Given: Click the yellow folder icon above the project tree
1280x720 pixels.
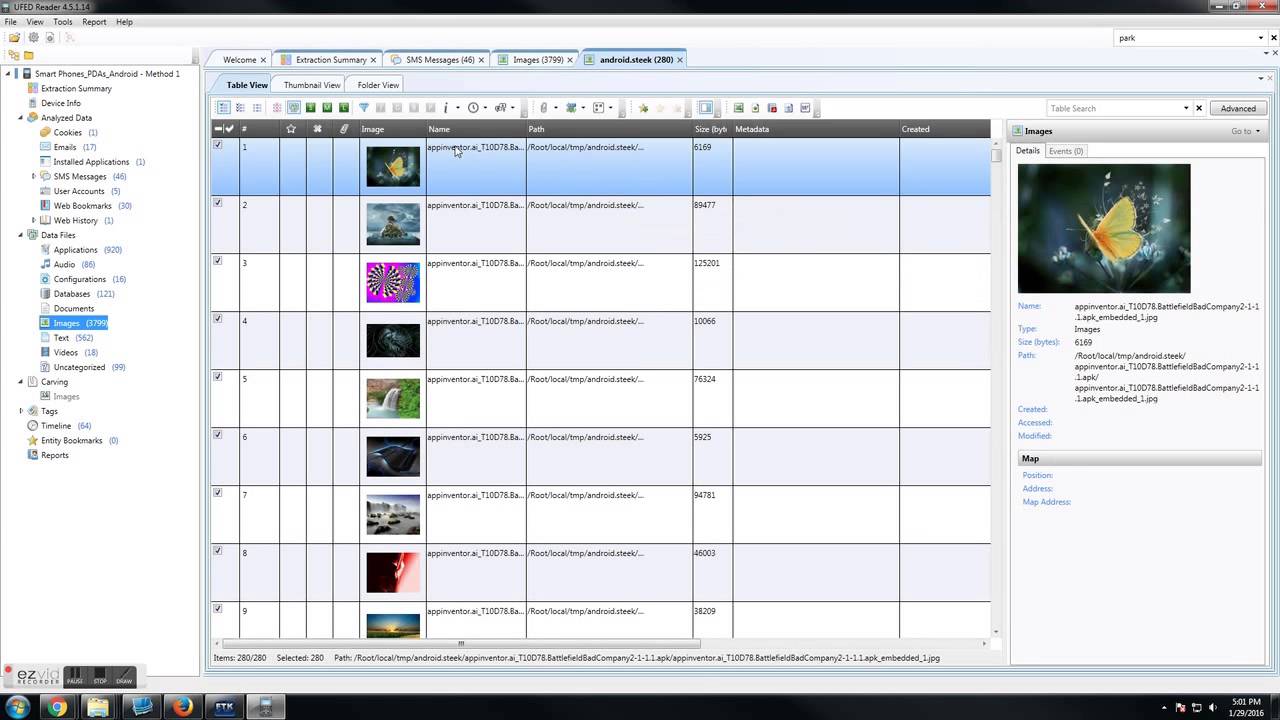Looking at the screenshot, I should (28, 55).
